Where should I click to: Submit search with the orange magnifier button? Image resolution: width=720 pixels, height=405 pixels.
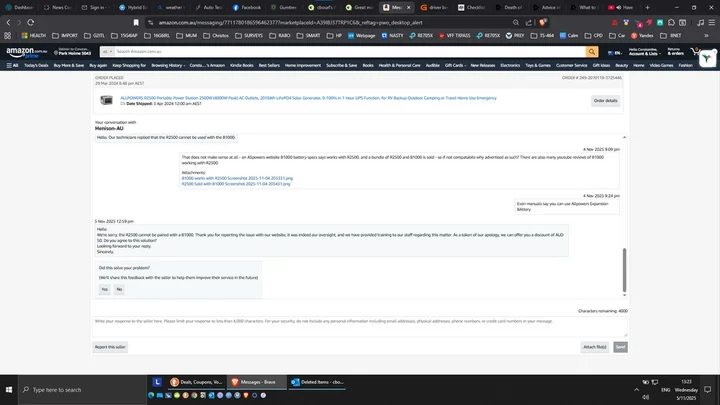point(592,52)
